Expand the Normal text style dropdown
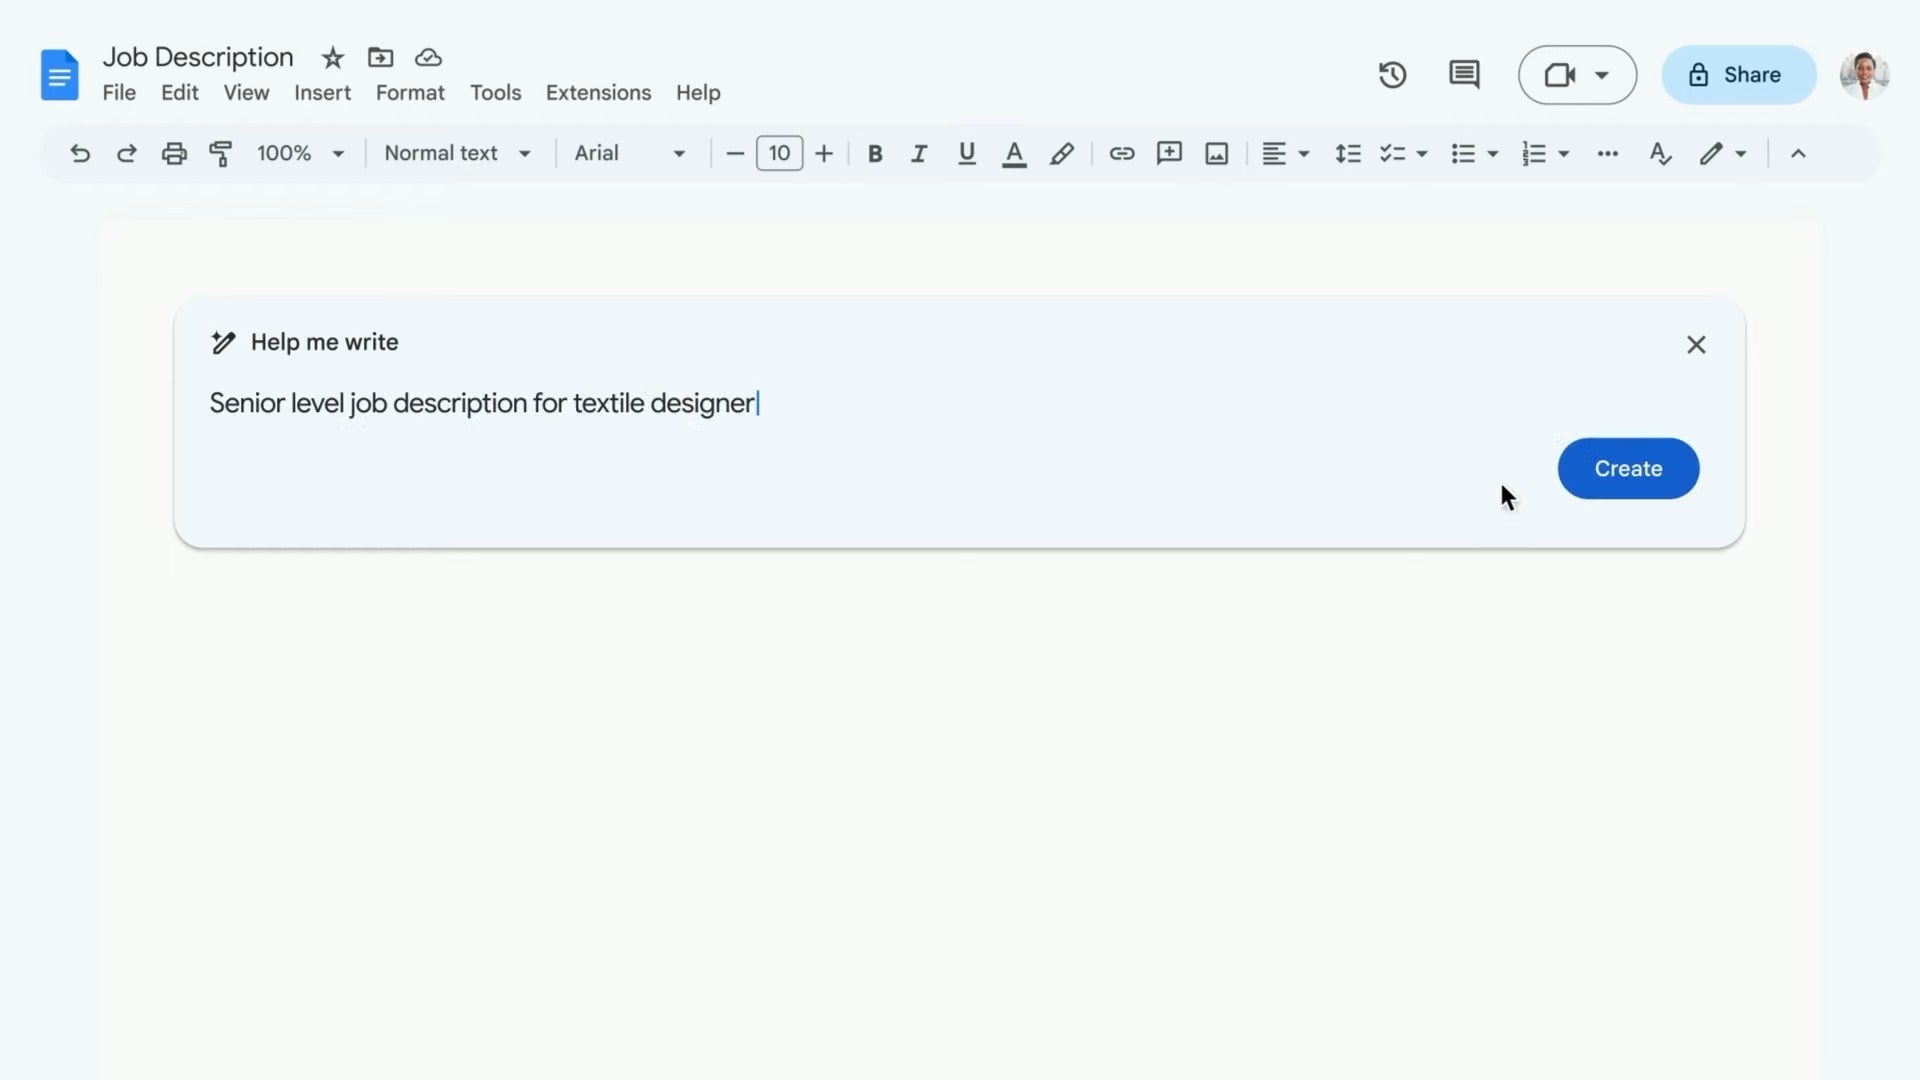This screenshot has width=1920, height=1080. 455,152
